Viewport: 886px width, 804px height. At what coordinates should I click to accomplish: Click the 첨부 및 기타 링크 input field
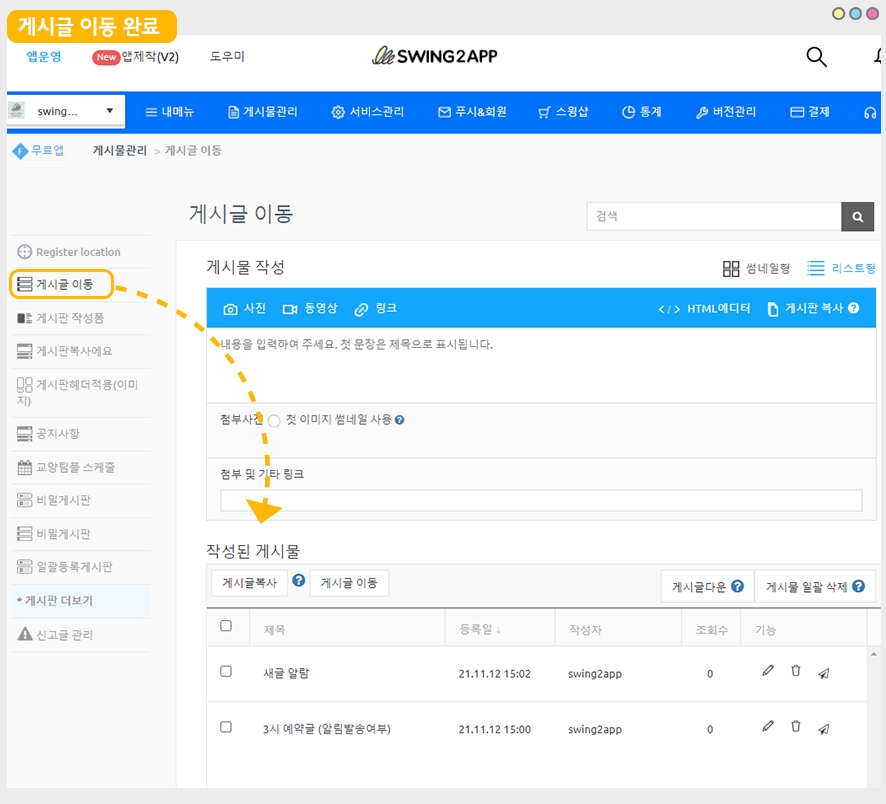point(540,501)
